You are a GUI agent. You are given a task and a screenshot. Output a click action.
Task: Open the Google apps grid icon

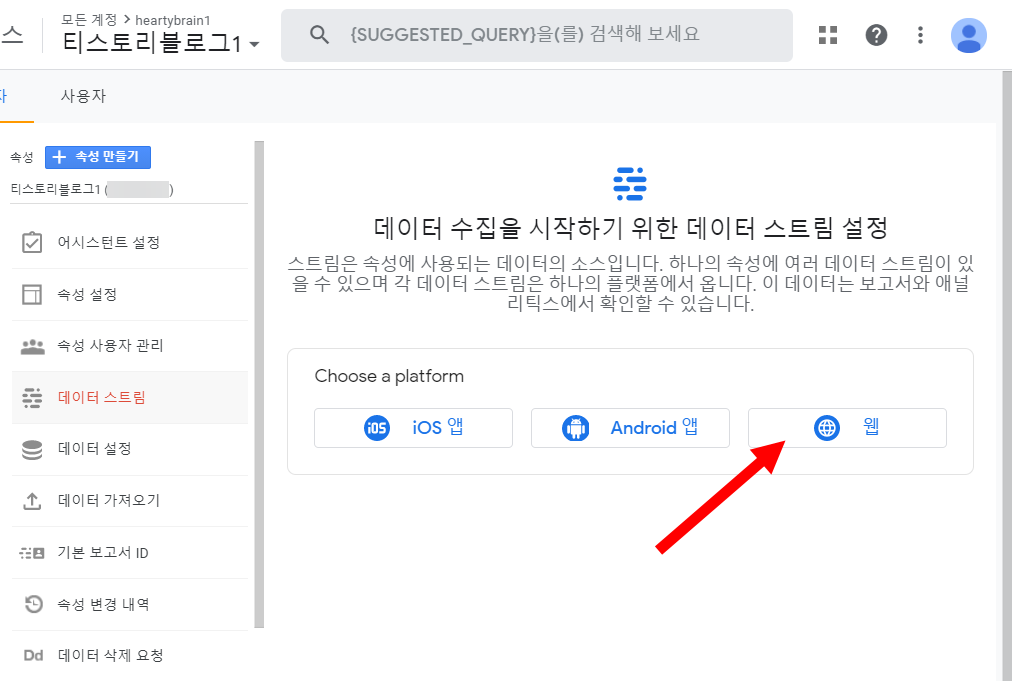coord(827,35)
